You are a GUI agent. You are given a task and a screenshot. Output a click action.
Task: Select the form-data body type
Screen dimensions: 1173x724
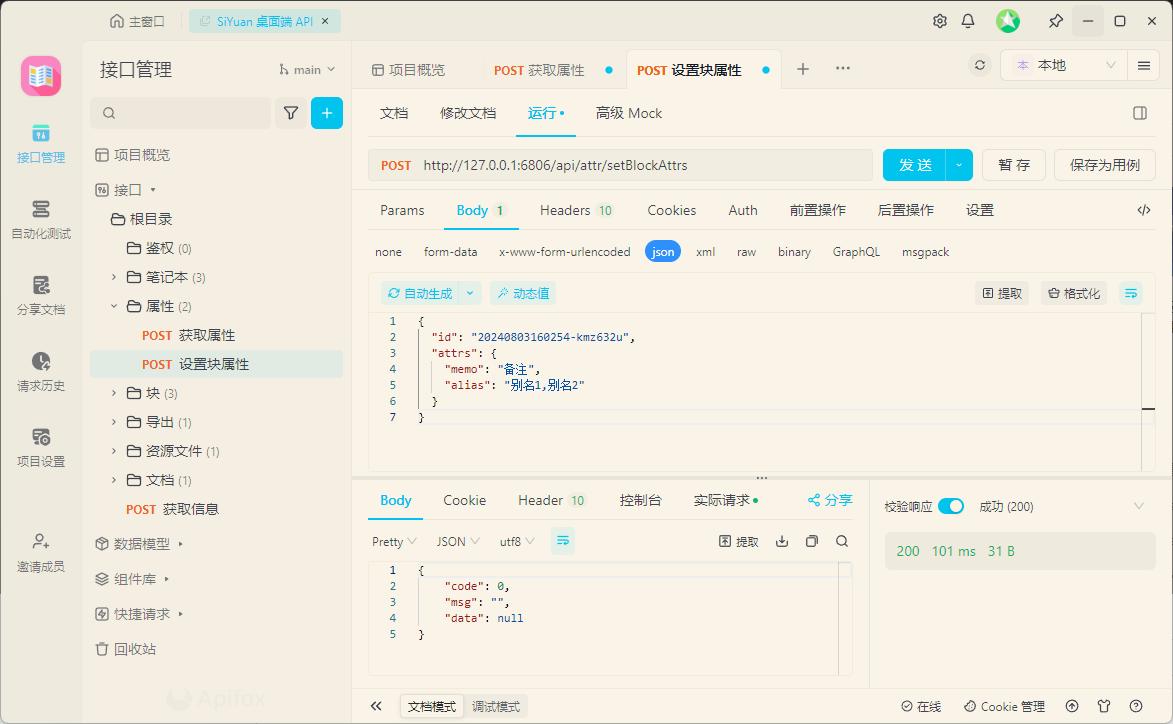[450, 252]
